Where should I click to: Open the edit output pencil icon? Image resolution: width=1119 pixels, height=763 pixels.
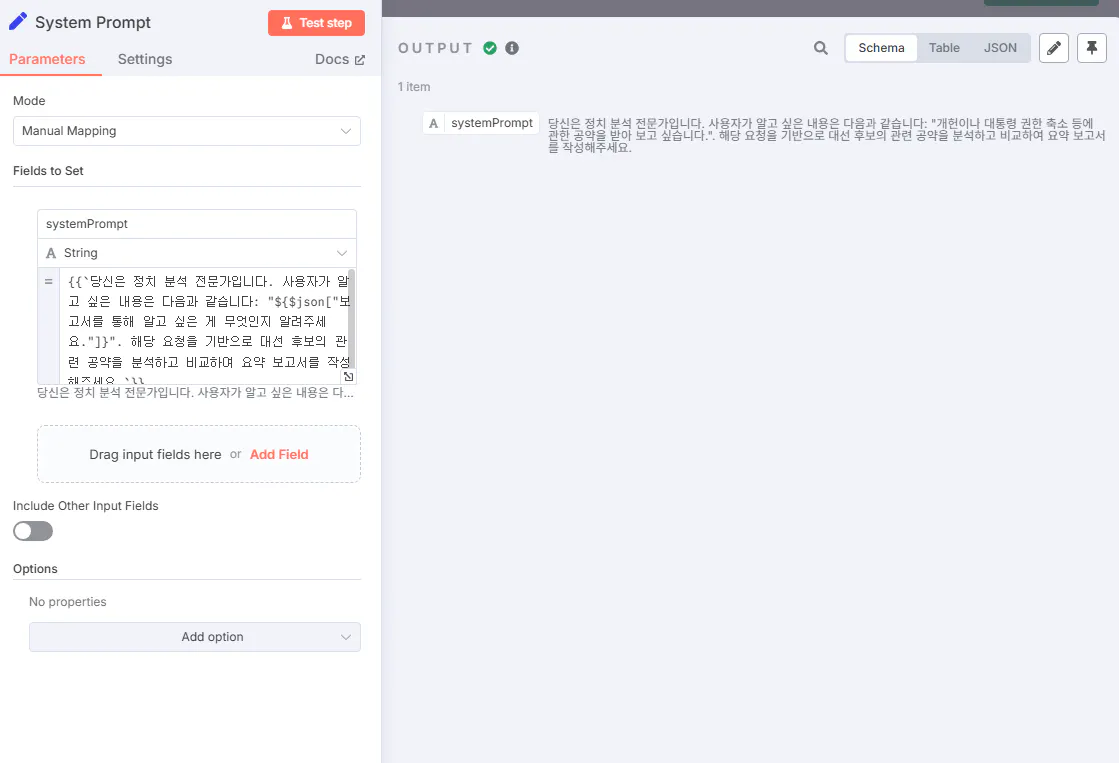pos(1053,47)
